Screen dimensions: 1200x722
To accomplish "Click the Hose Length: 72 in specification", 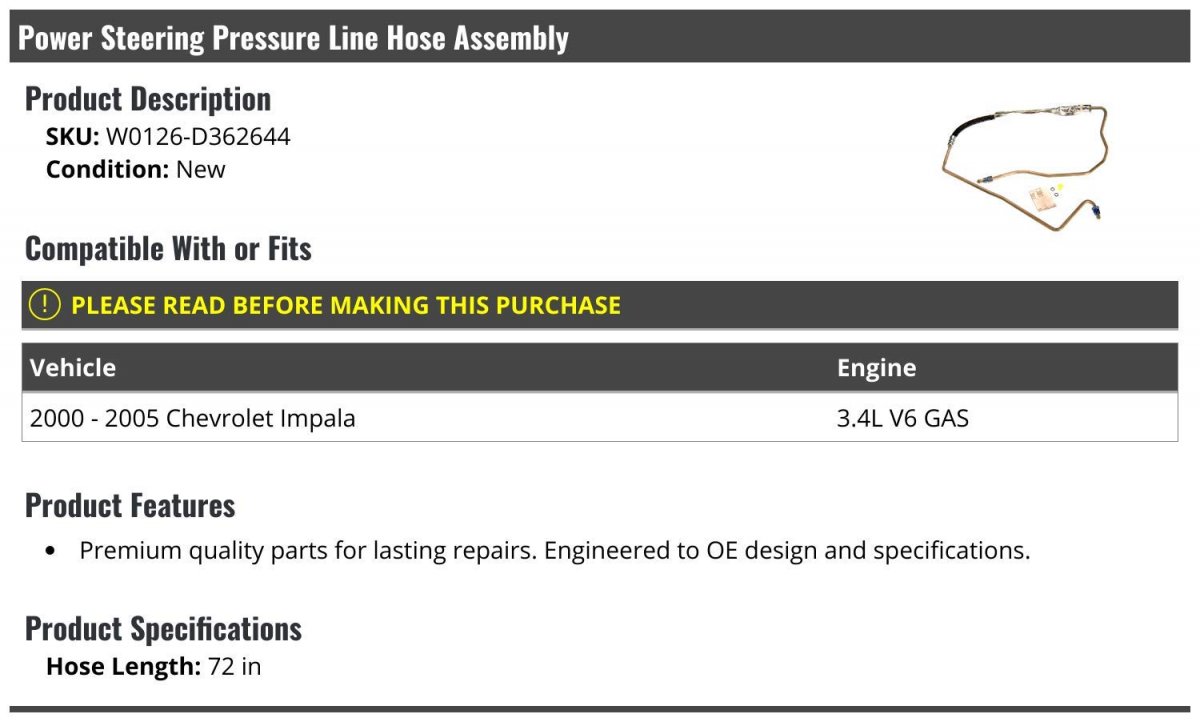I will 153,666.
